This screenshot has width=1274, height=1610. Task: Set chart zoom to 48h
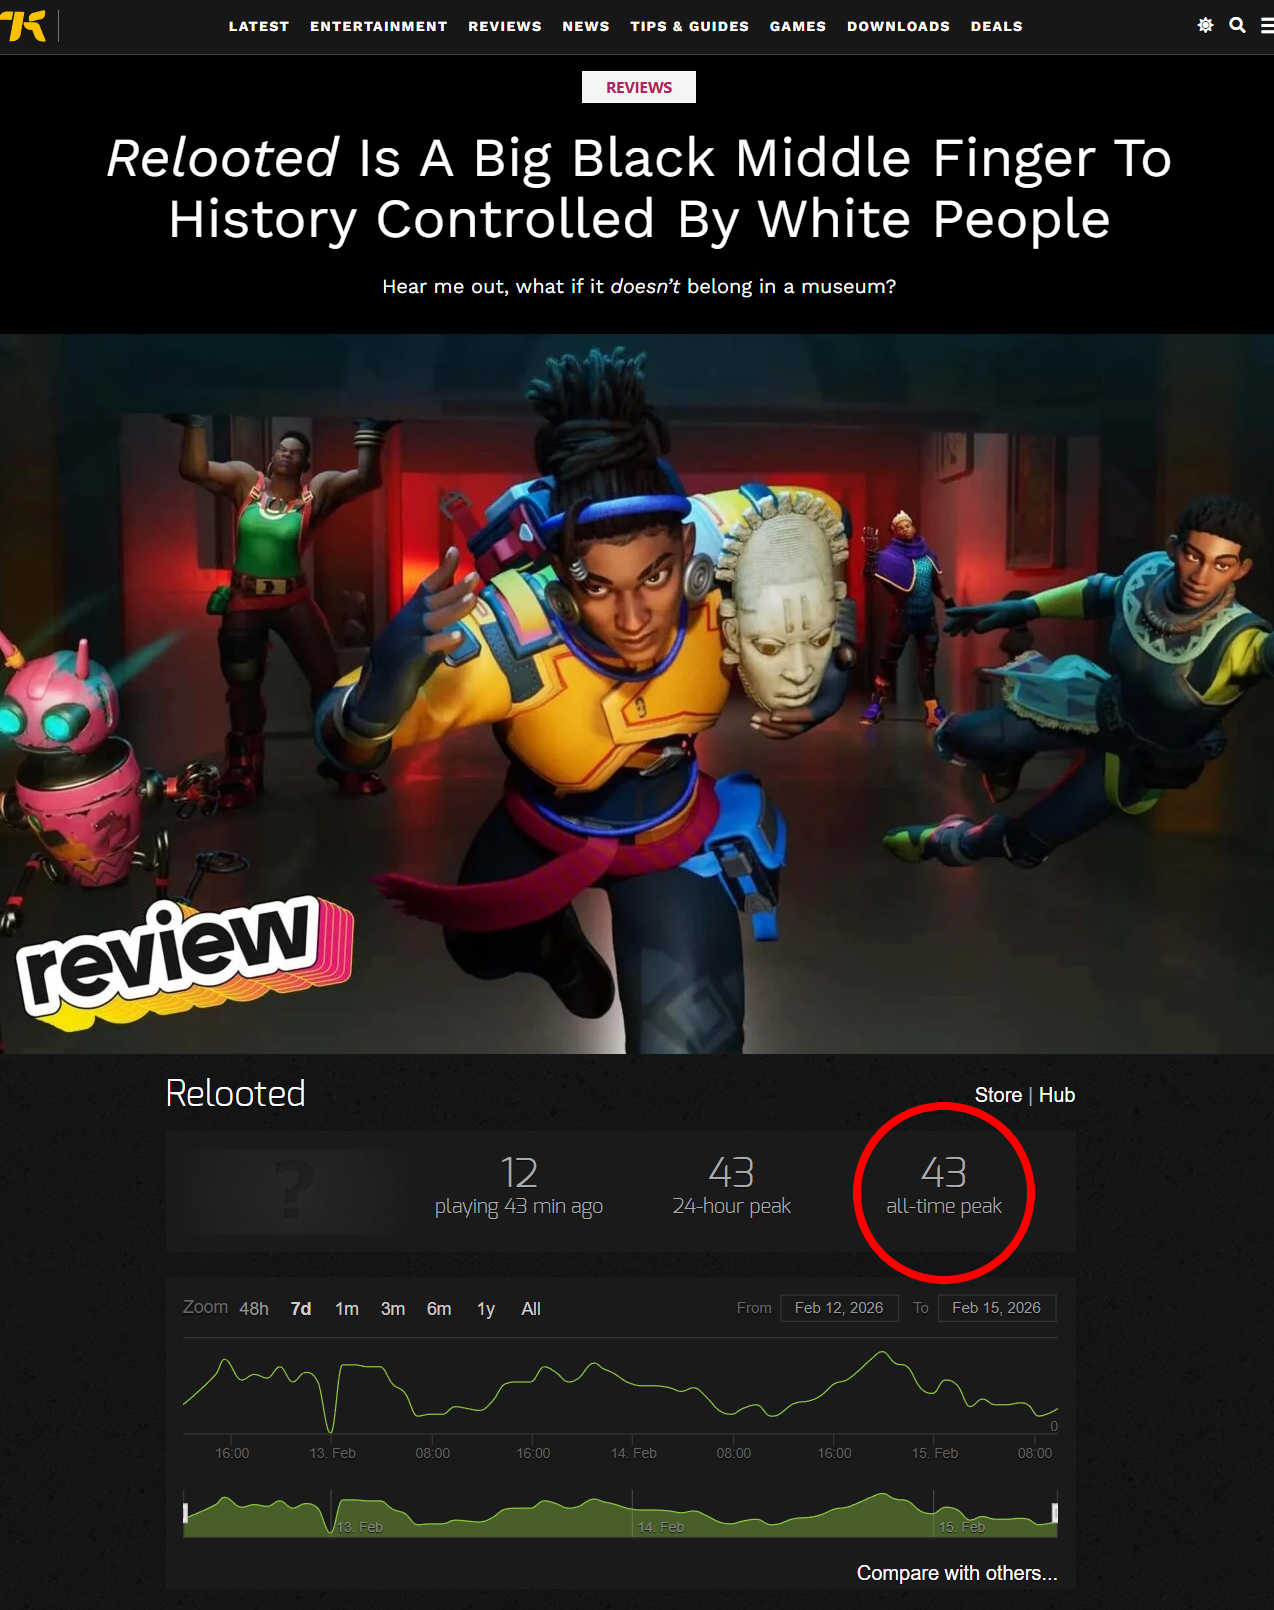pyautogui.click(x=254, y=1308)
